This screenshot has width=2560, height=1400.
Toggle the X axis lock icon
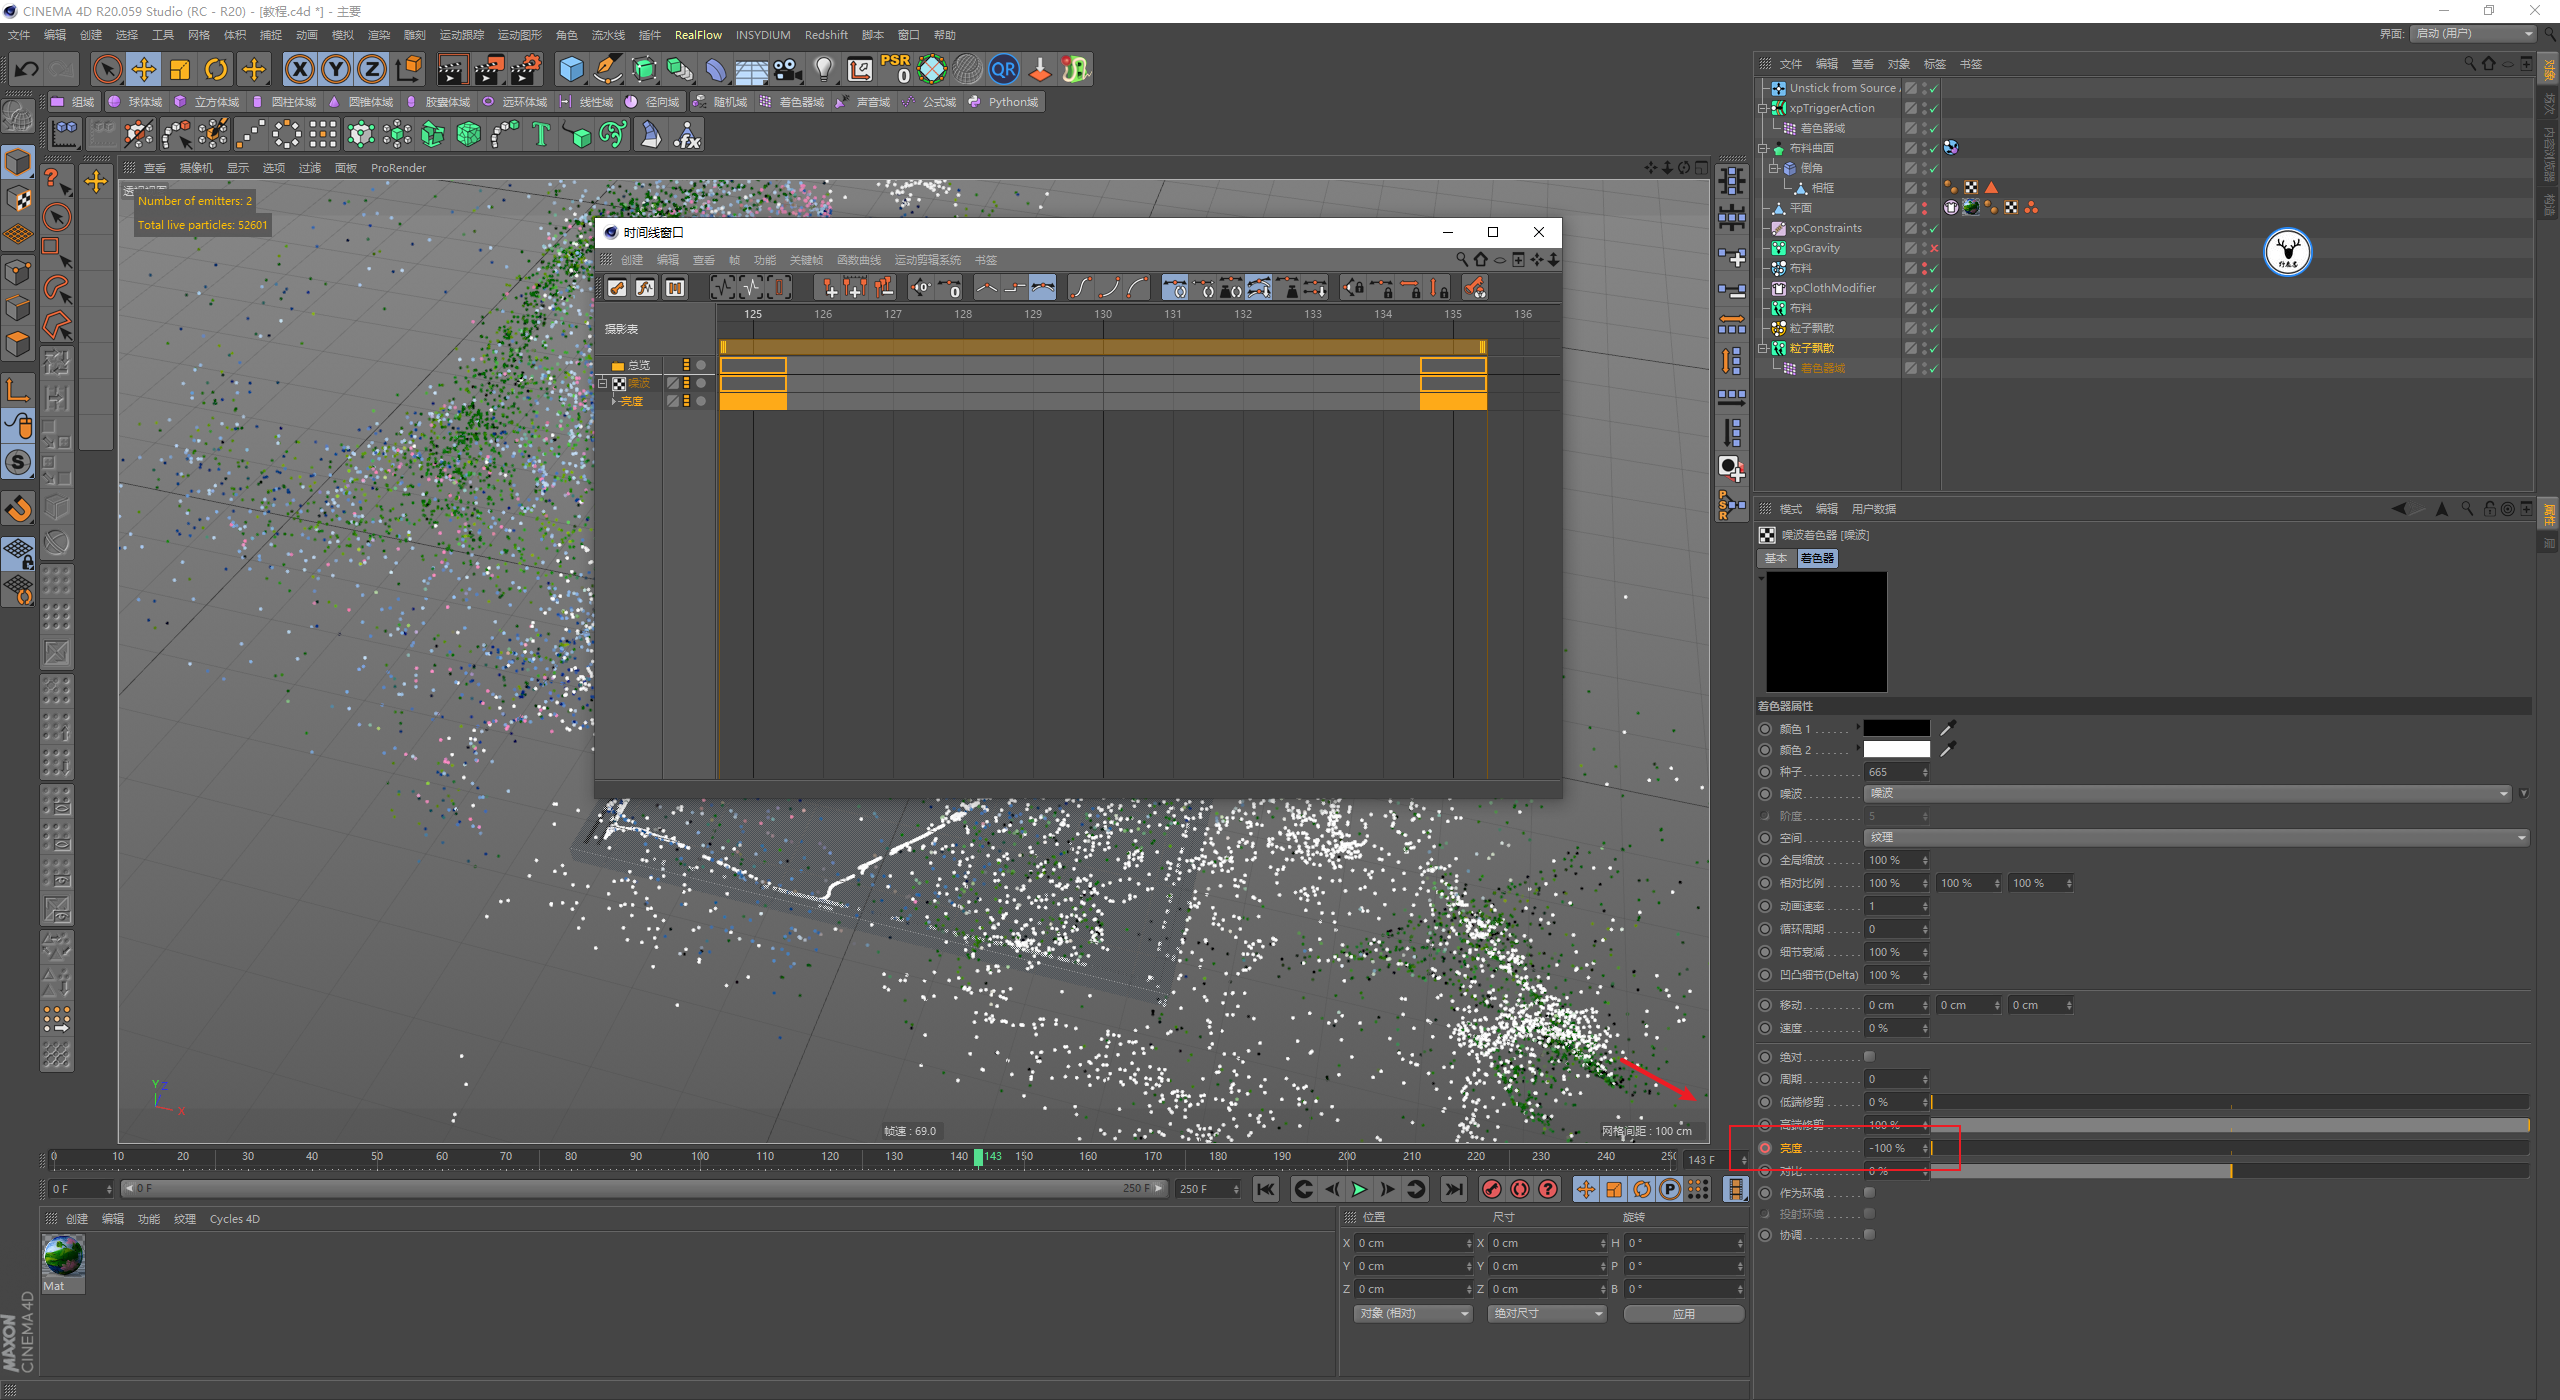tap(299, 69)
